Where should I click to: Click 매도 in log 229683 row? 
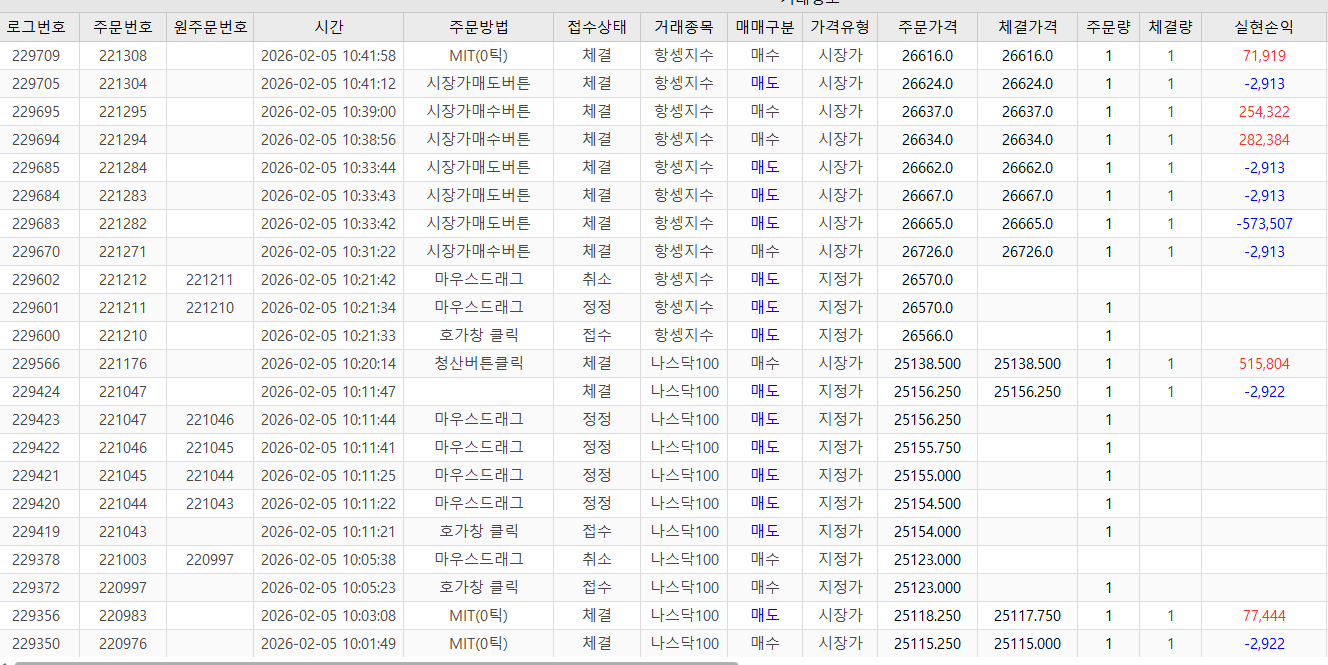point(765,224)
